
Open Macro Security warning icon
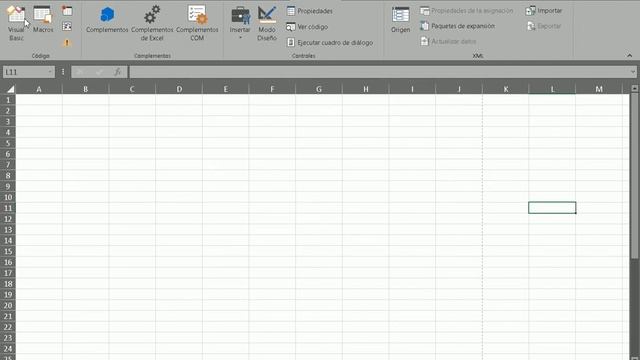point(67,42)
